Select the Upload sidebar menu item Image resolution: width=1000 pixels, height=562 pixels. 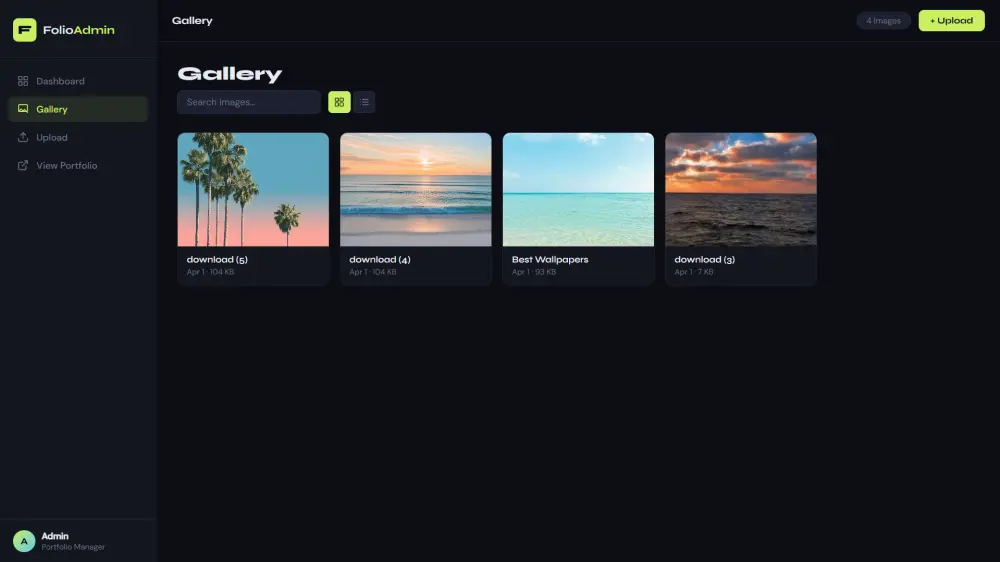click(x=78, y=137)
